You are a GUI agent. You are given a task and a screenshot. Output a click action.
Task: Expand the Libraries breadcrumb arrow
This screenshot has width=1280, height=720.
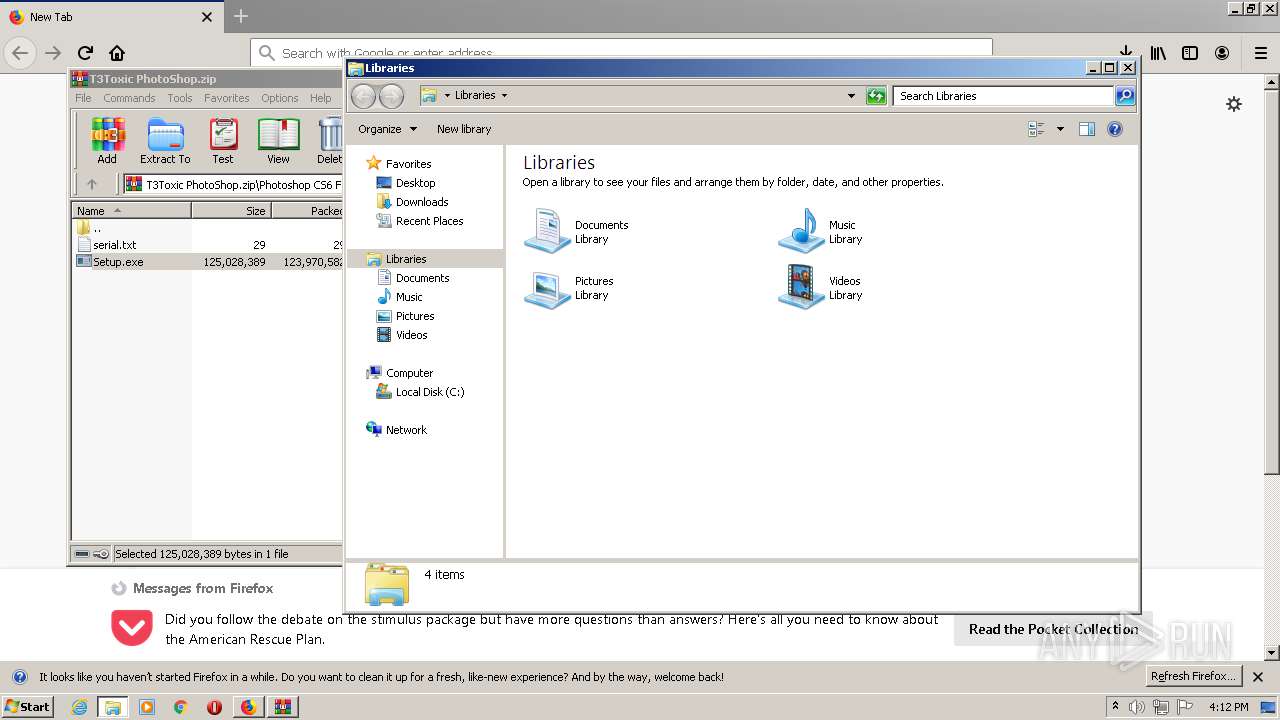point(504,96)
